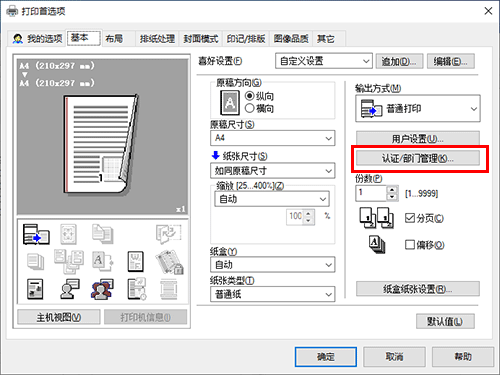Confirm with the 确定 button

pyautogui.click(x=326, y=357)
